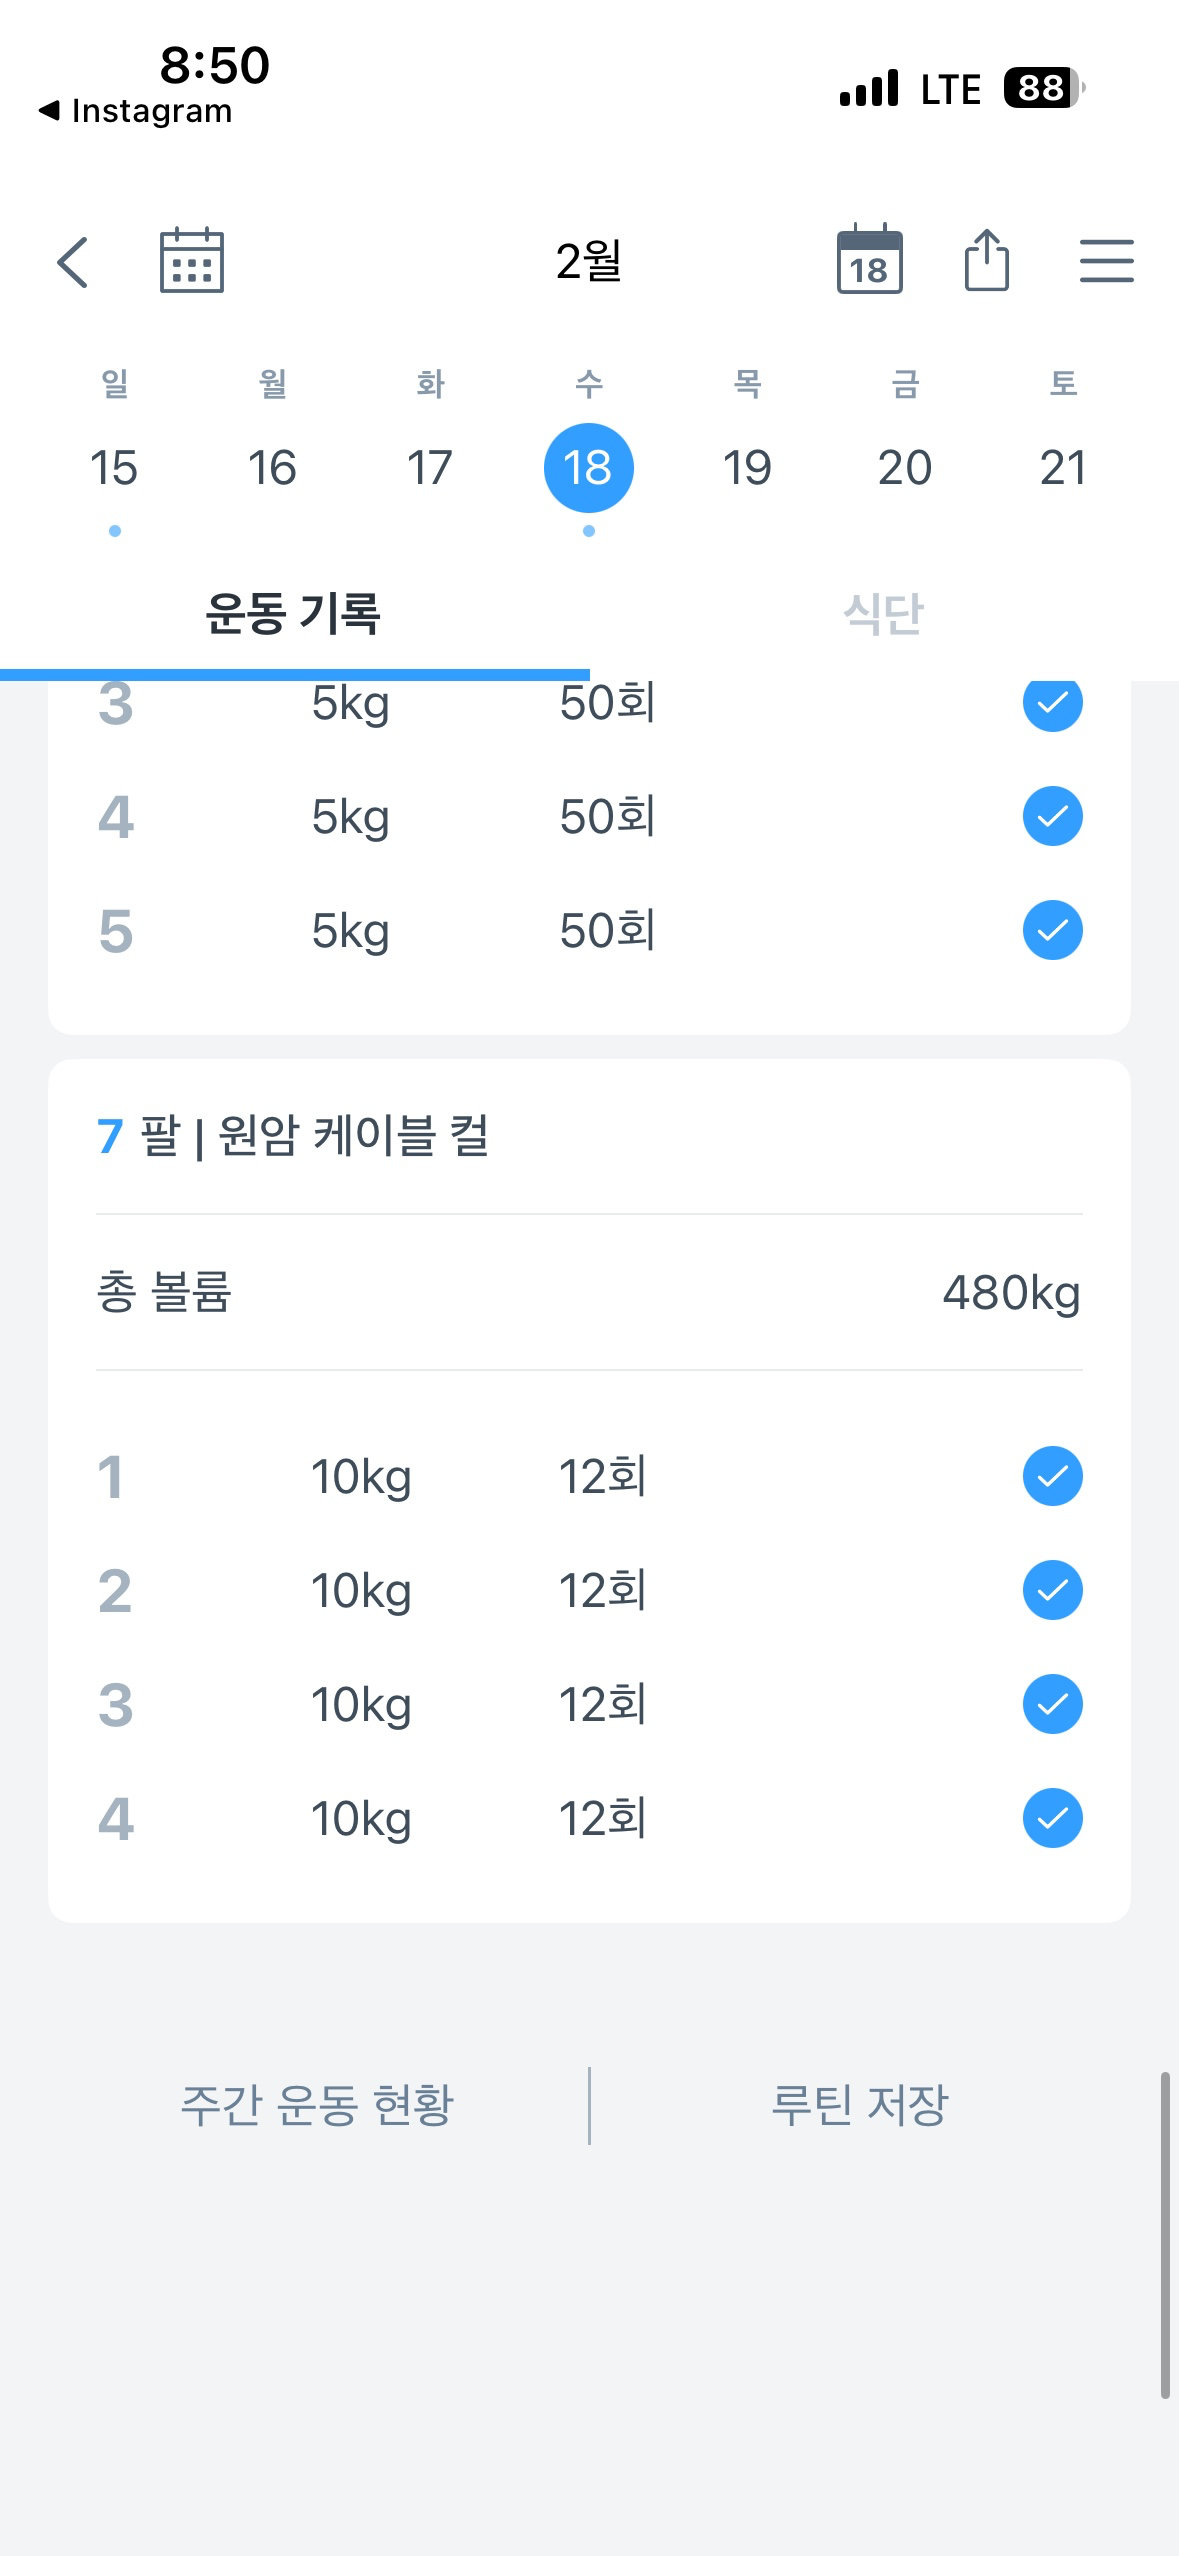The width and height of the screenshot is (1179, 2556).
Task: Click the vertical scrollbar handle
Action: (1164, 2235)
